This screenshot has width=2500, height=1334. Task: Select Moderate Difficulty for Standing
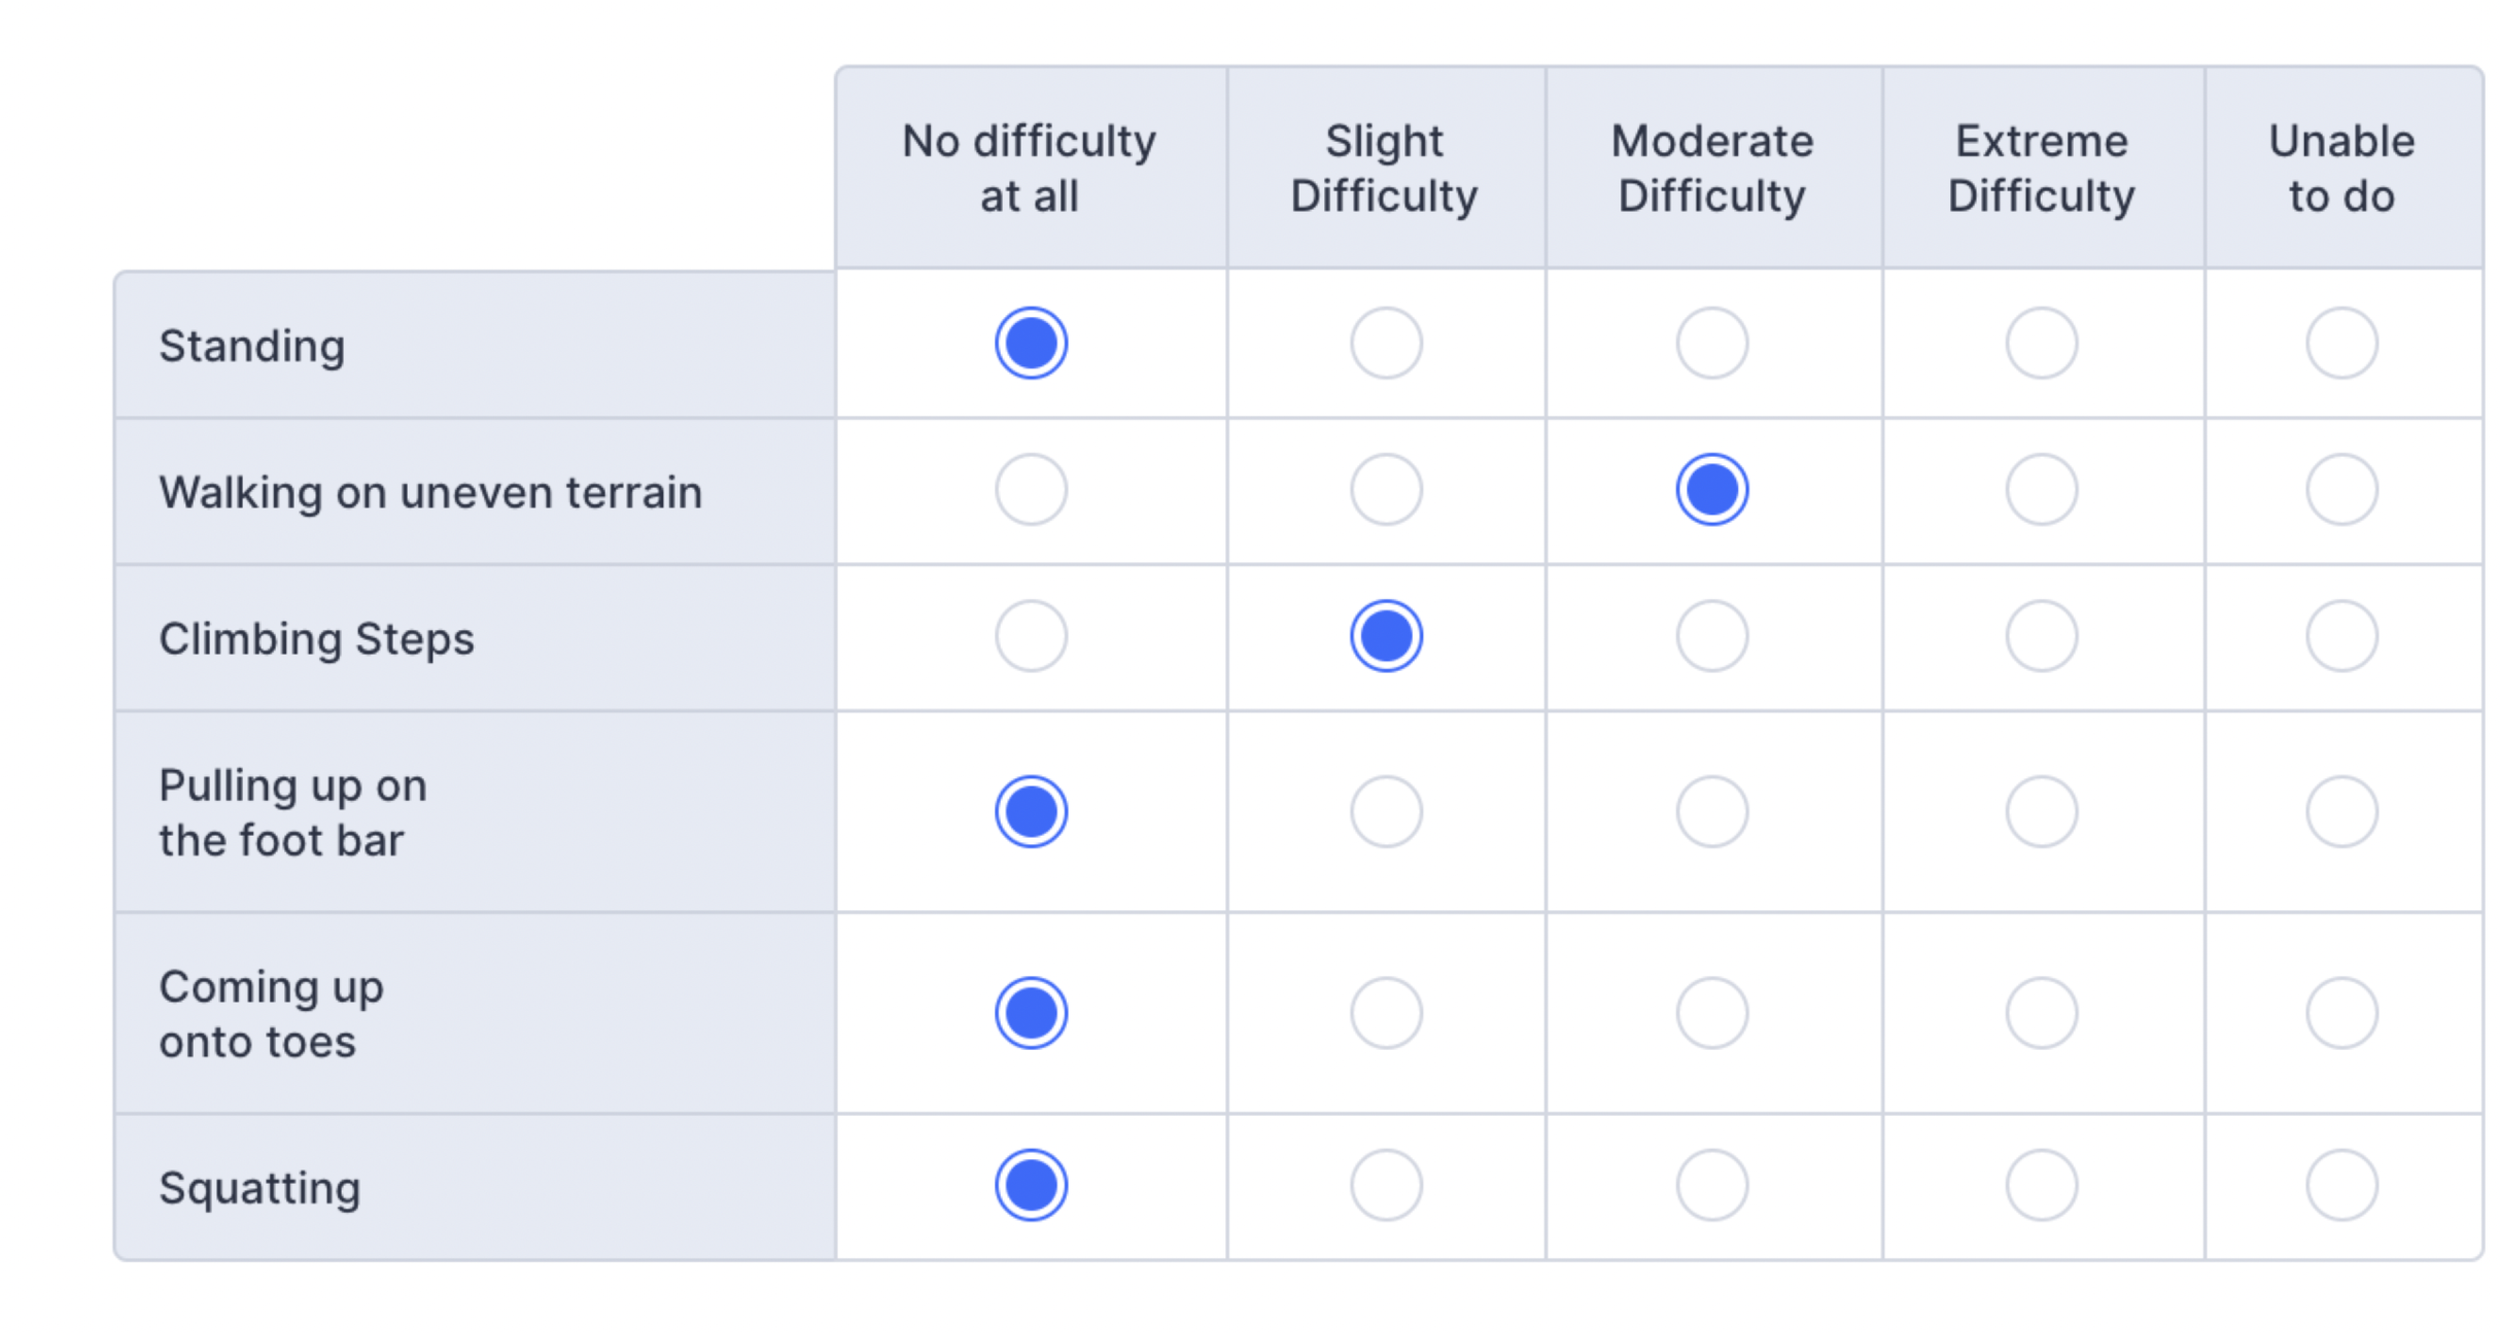point(1712,343)
